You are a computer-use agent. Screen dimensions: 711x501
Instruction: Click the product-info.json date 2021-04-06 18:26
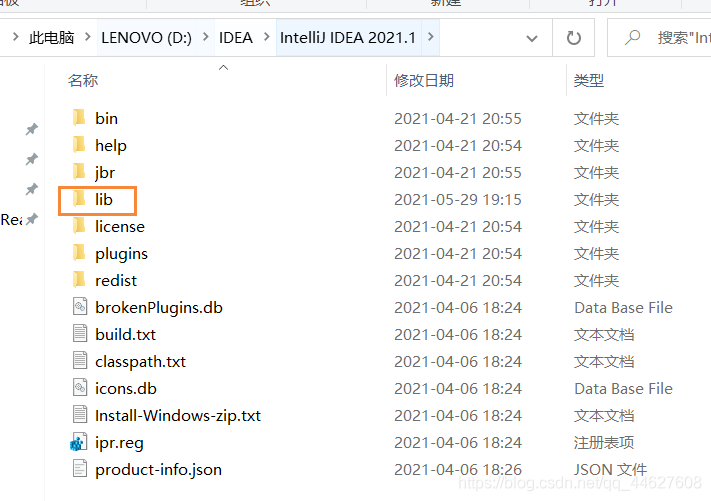[x=458, y=470]
